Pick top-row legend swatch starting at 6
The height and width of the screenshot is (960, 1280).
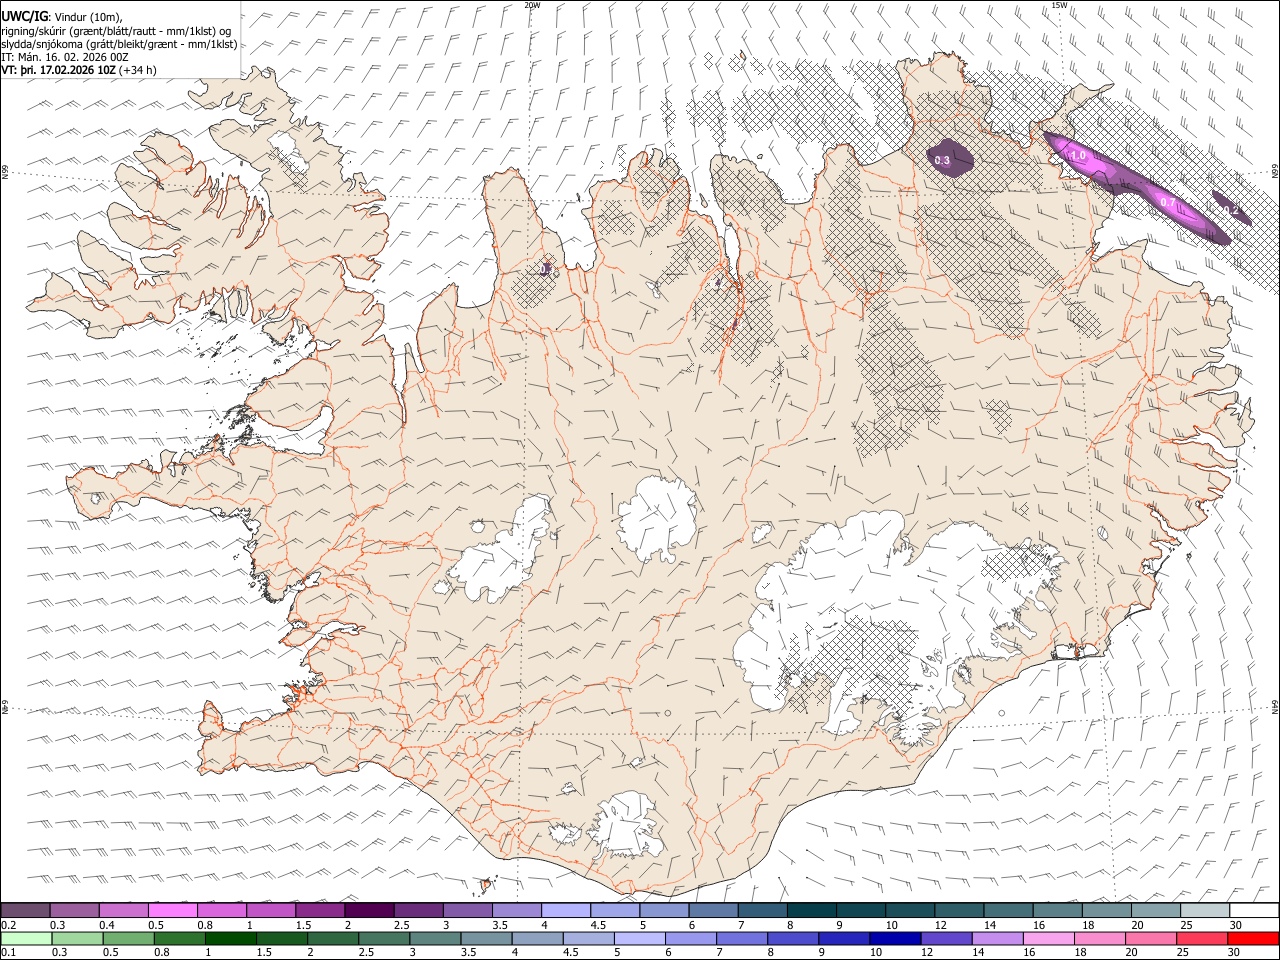[x=713, y=910]
